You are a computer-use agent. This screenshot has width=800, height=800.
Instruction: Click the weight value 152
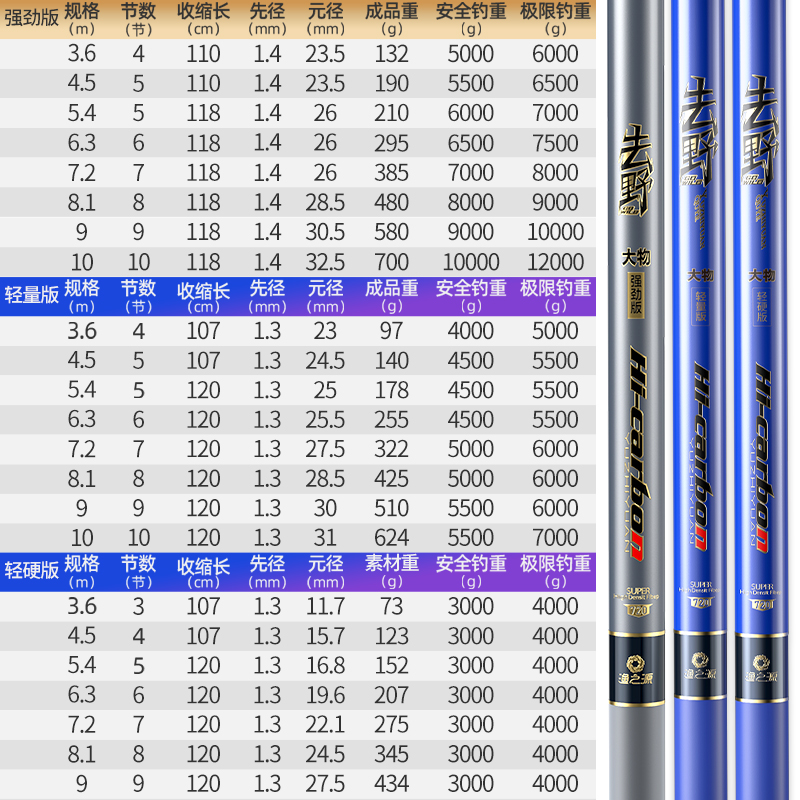click(391, 666)
